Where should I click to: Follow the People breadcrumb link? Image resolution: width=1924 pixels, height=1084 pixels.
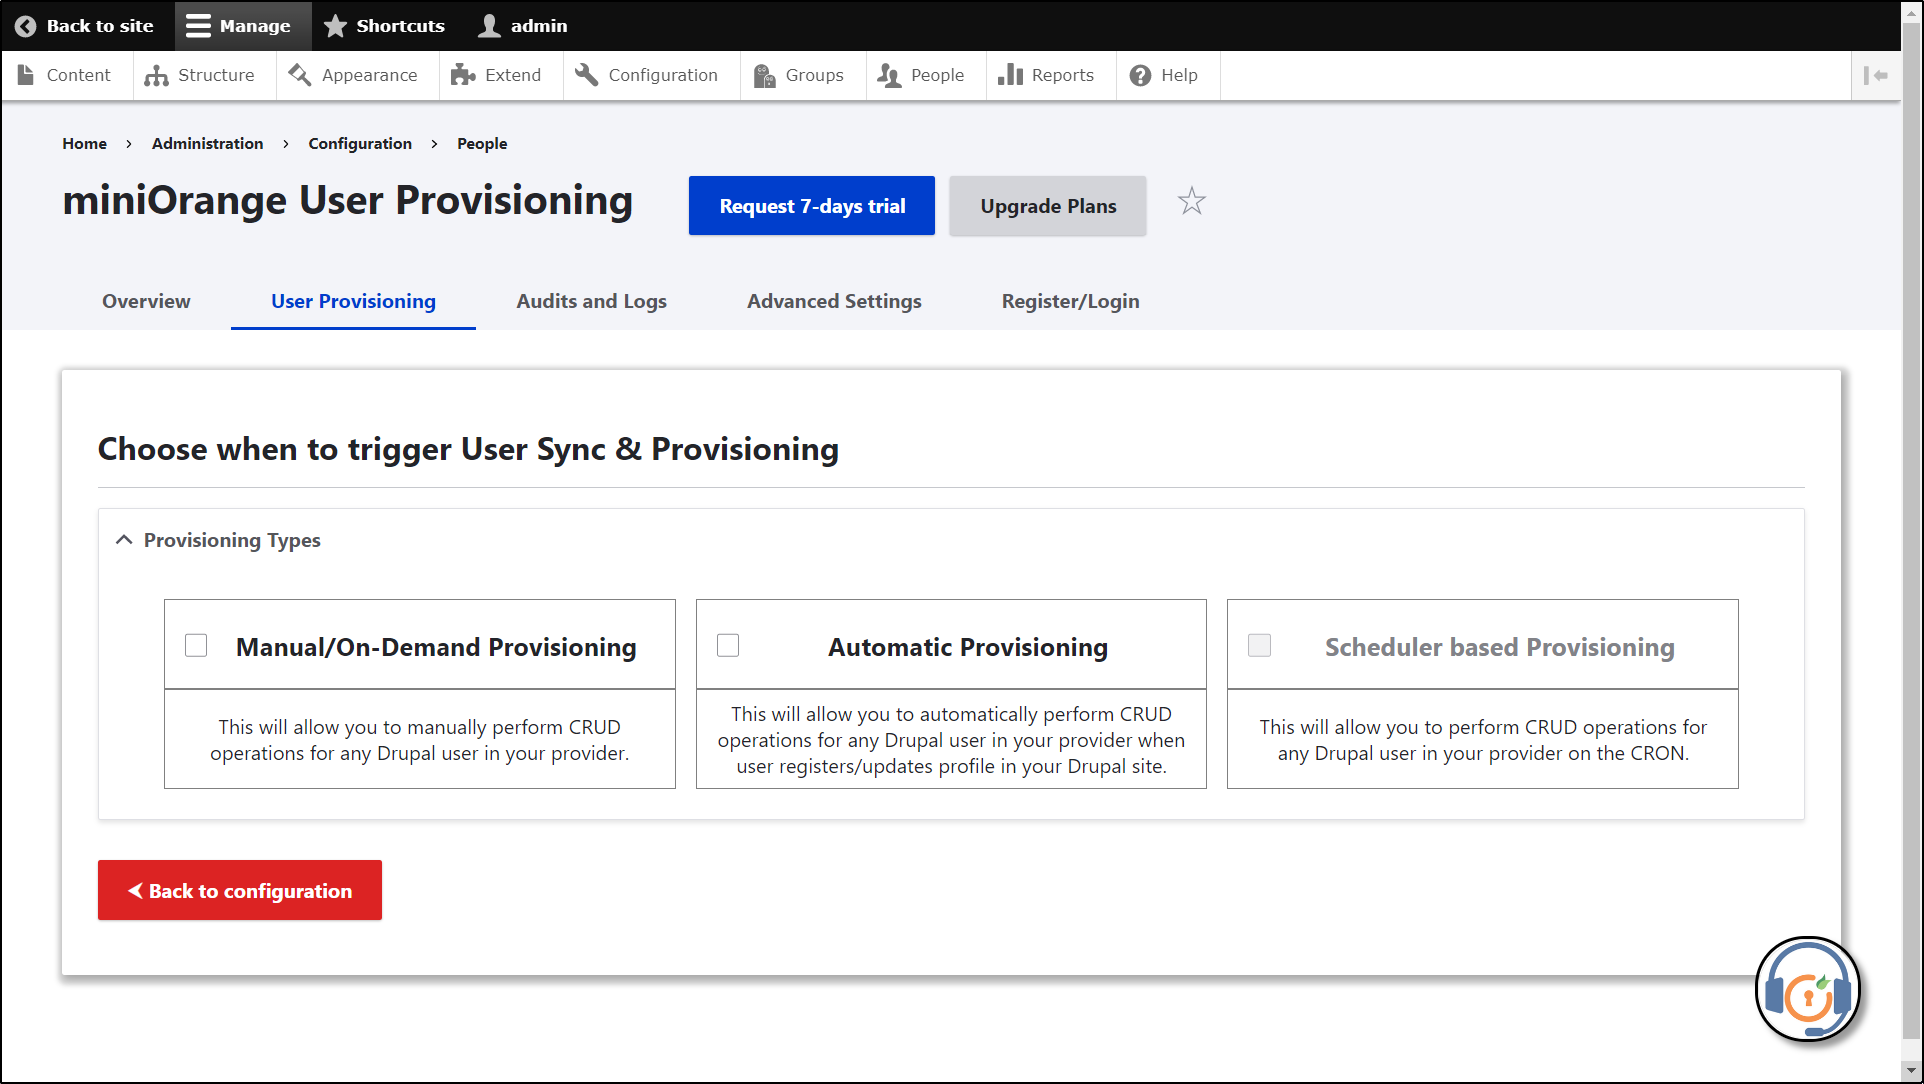tap(482, 143)
